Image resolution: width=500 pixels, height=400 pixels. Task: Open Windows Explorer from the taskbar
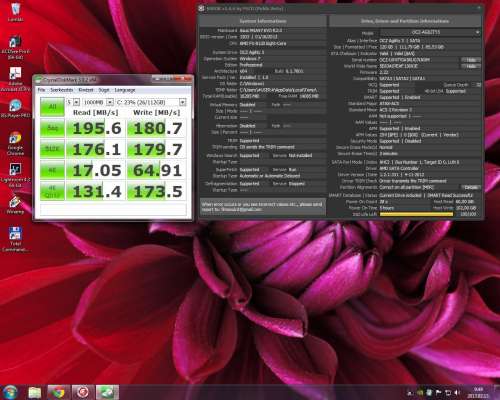[x=35, y=392]
